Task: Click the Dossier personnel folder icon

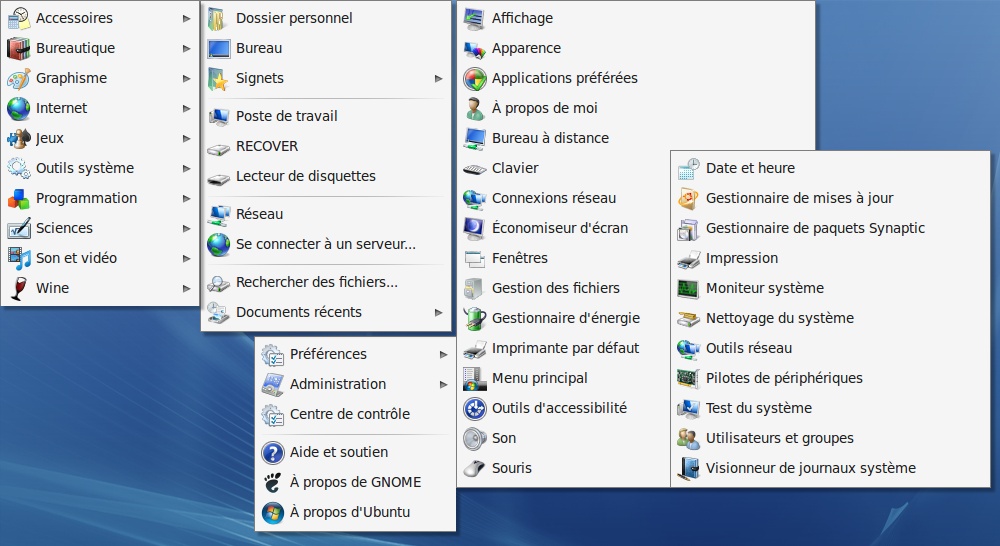Action: [218, 18]
